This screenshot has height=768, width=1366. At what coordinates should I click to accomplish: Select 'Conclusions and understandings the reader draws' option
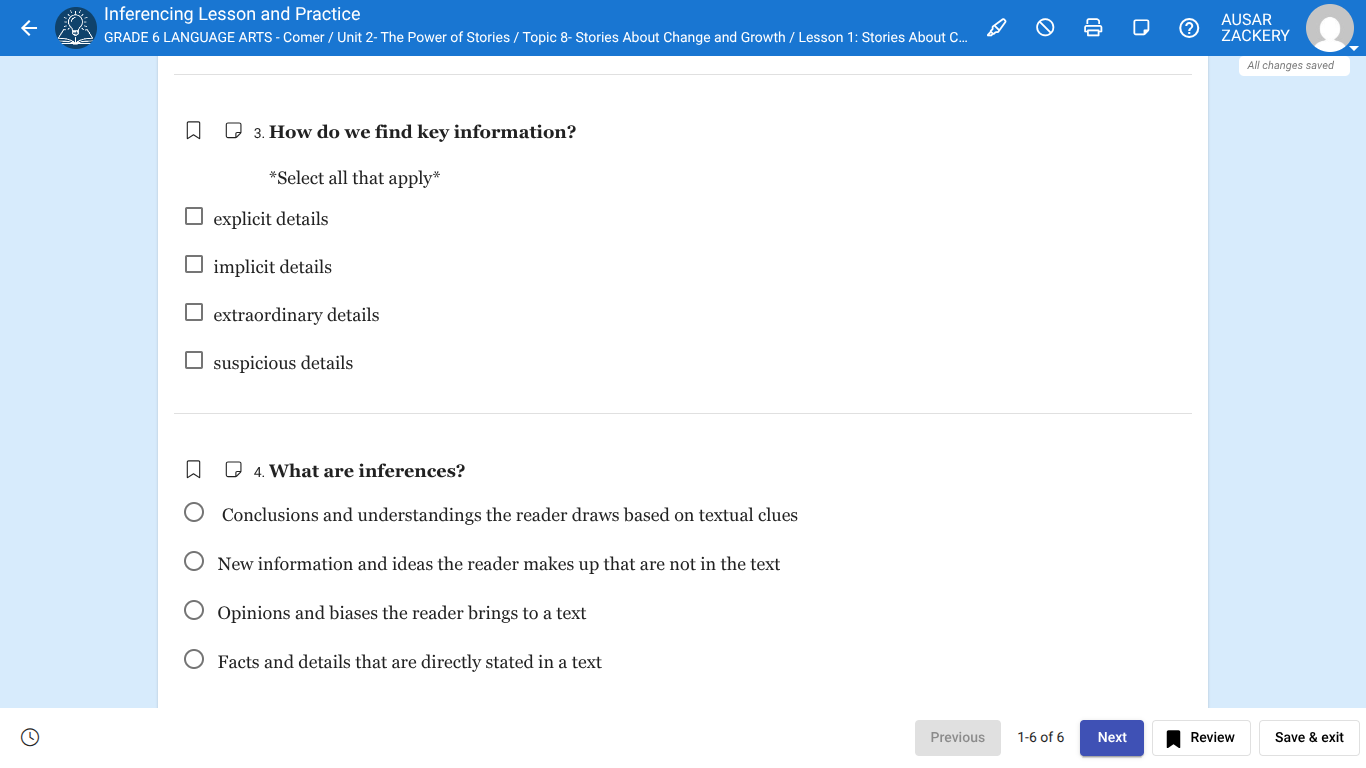193,511
